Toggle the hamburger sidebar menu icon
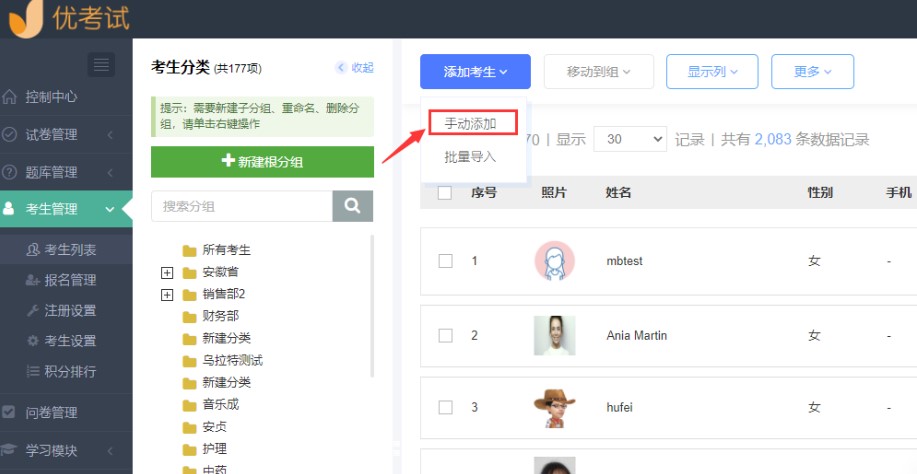 pos(101,65)
